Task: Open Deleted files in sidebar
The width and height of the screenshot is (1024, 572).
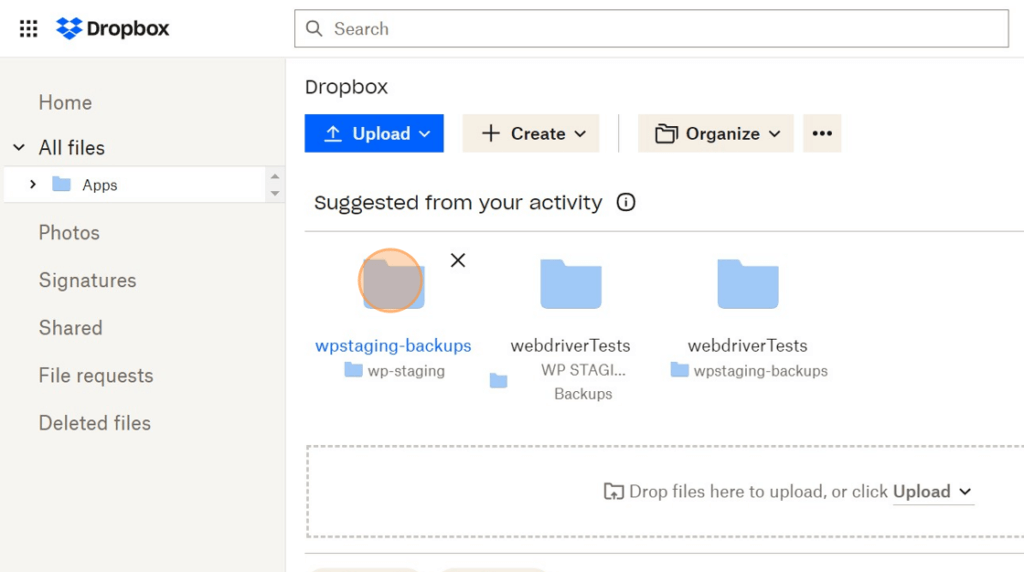Action: point(95,423)
